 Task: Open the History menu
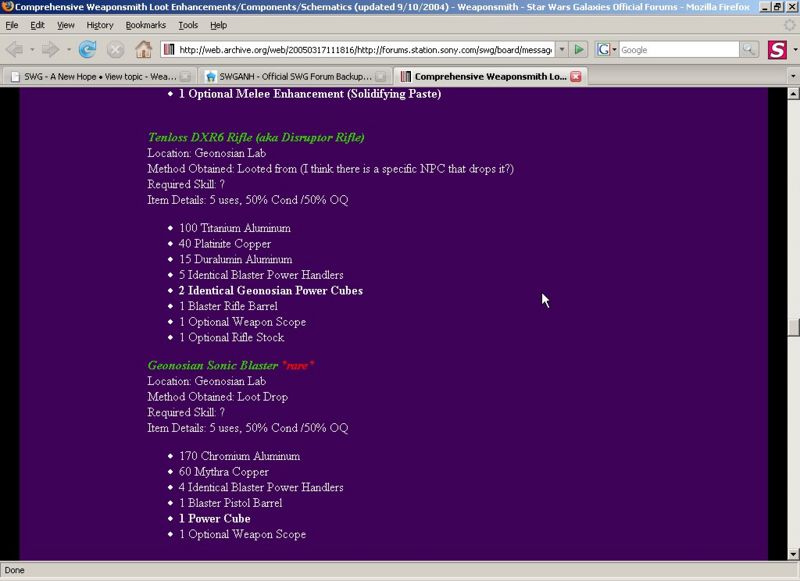[x=100, y=25]
